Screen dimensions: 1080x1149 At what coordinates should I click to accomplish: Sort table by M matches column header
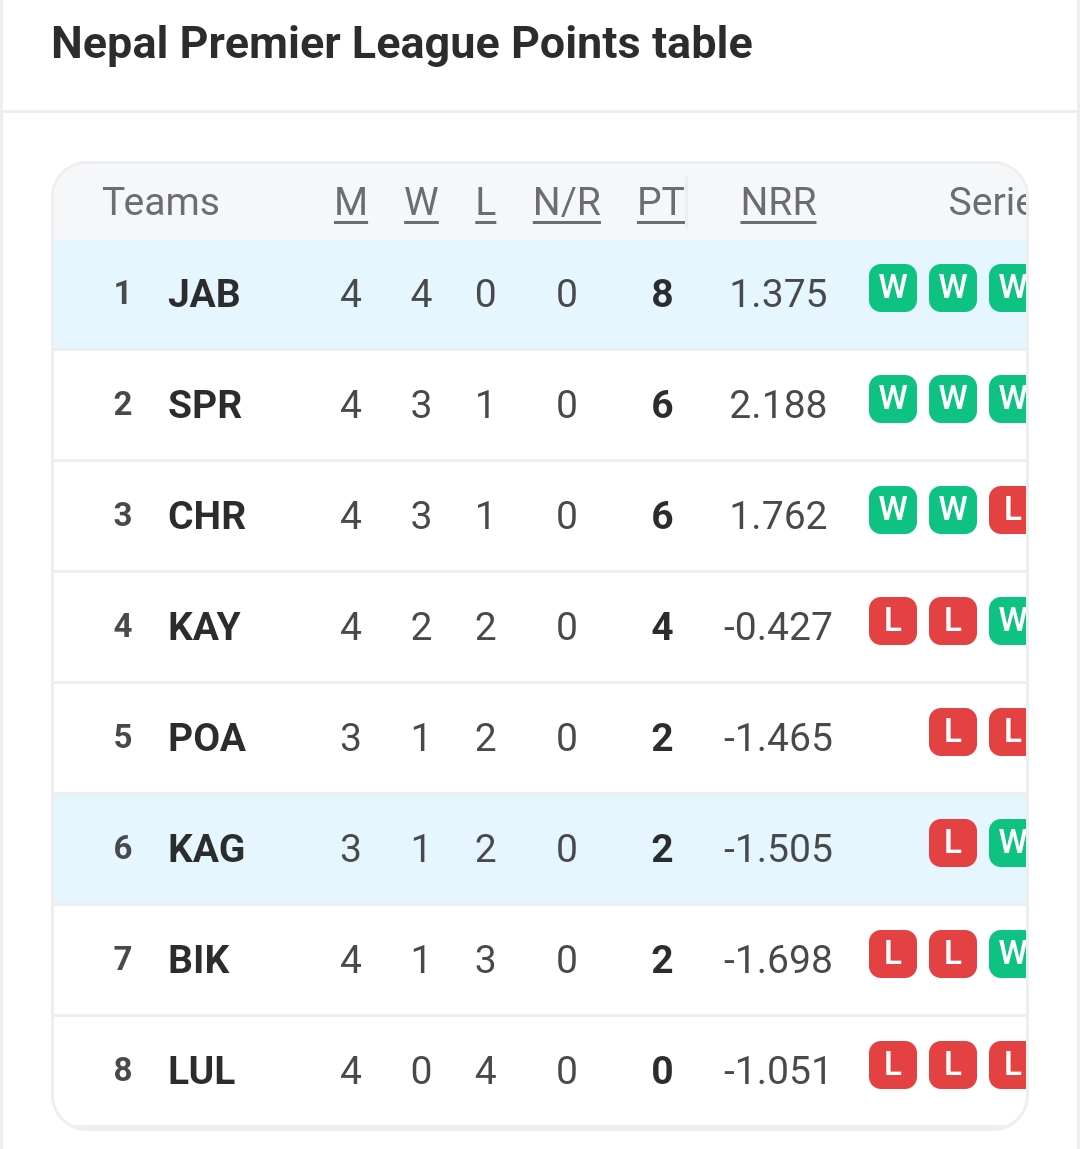point(351,202)
